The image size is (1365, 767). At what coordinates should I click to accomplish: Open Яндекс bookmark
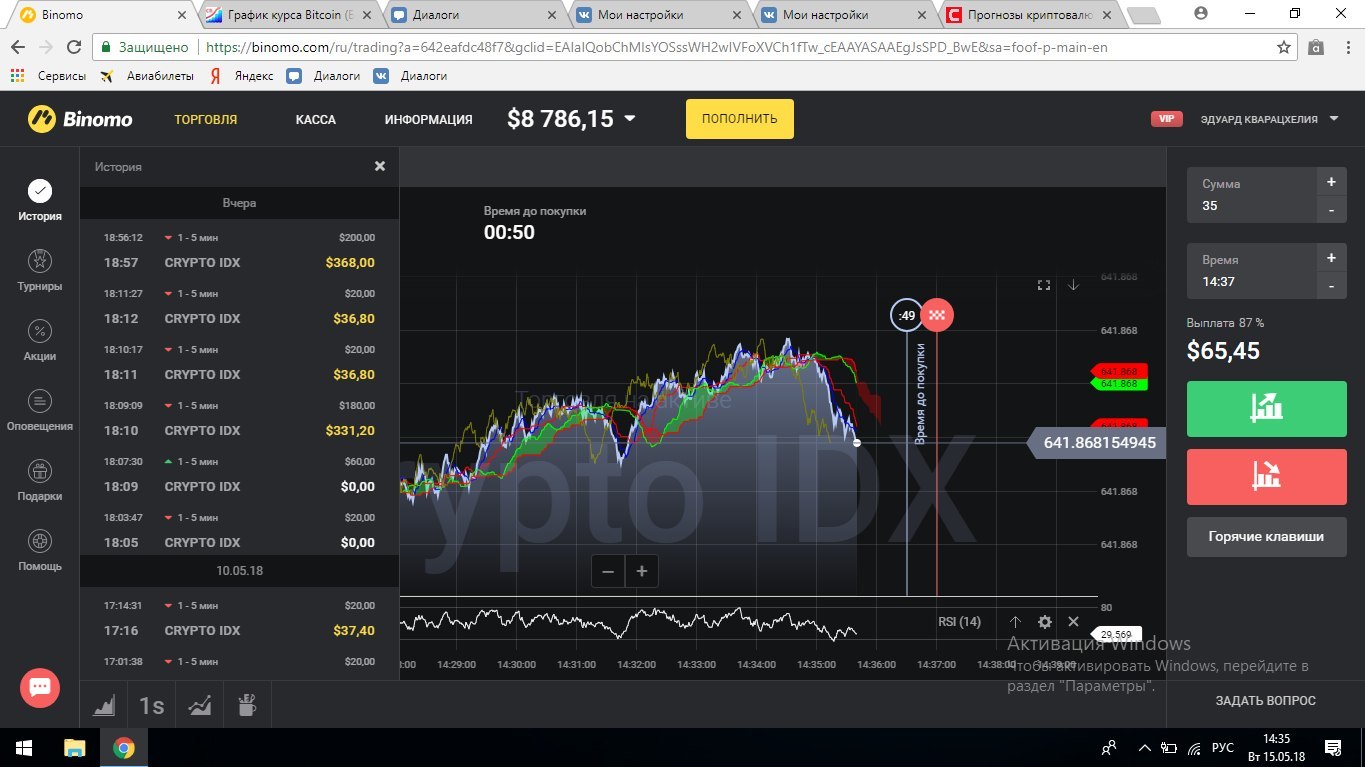[x=241, y=75]
